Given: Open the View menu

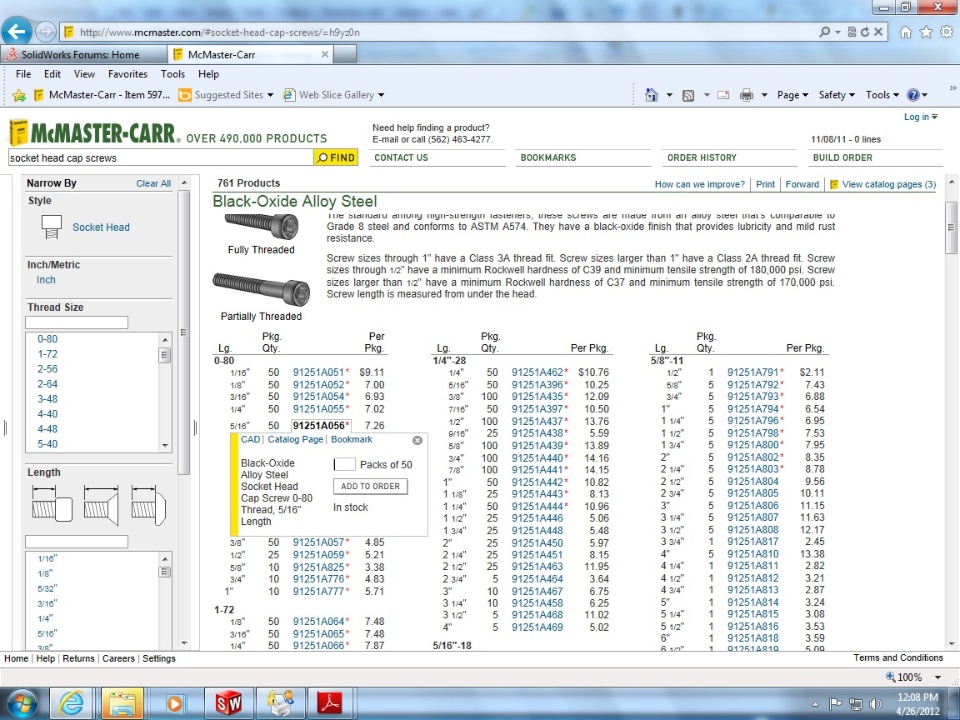Looking at the screenshot, I should click(x=84, y=74).
